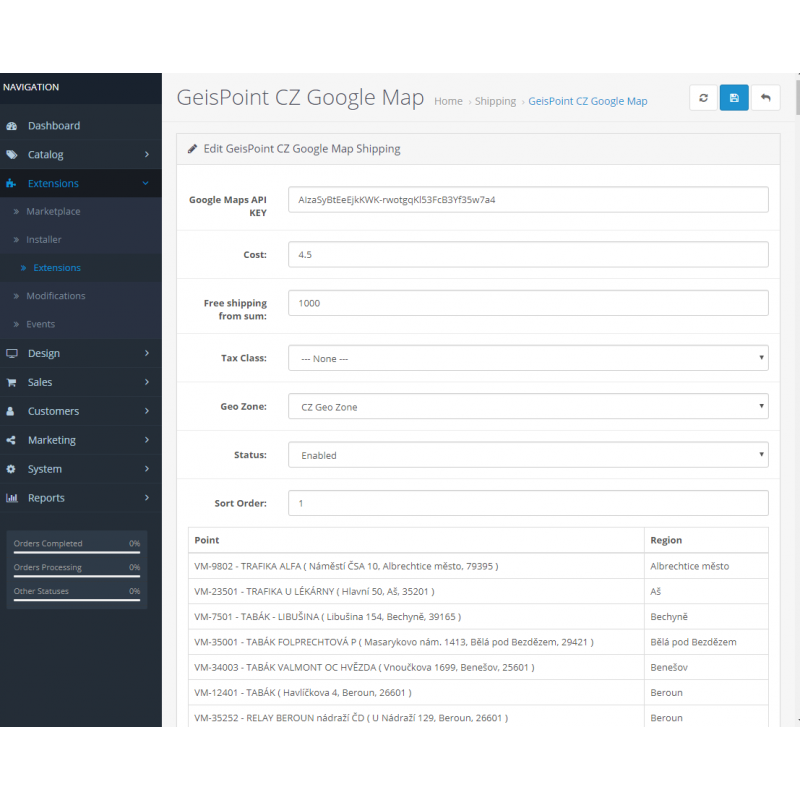The image size is (800, 800).
Task: Click the Cost input field
Action: (528, 255)
